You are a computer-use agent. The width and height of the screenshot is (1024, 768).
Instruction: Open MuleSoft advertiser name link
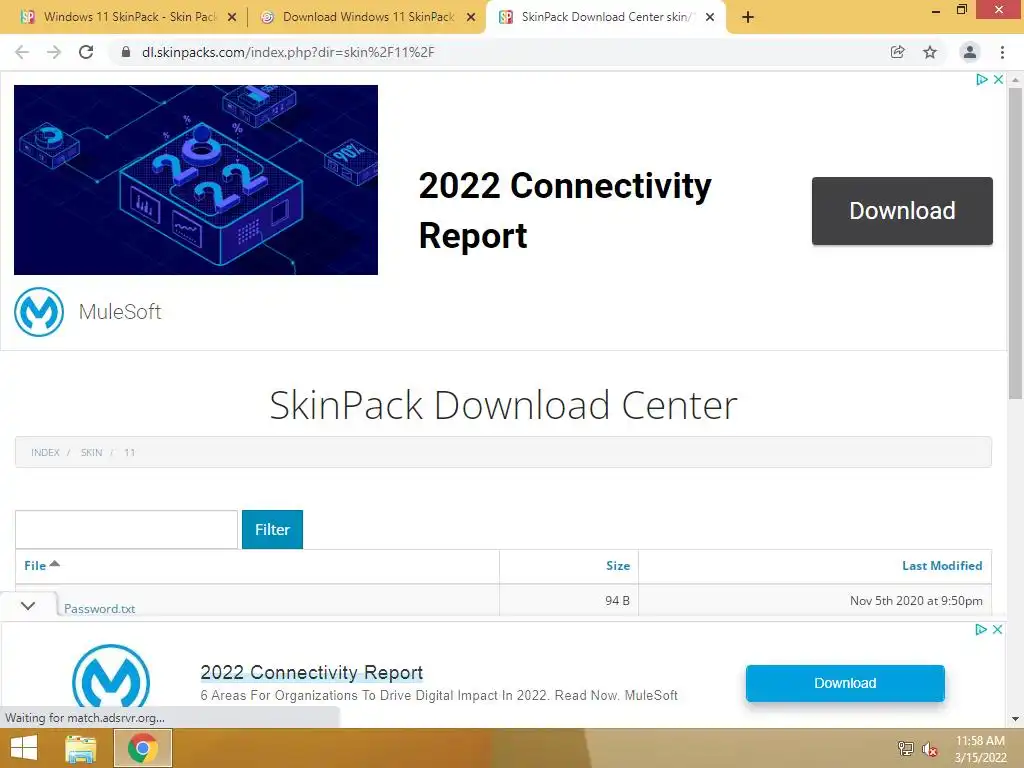point(120,312)
